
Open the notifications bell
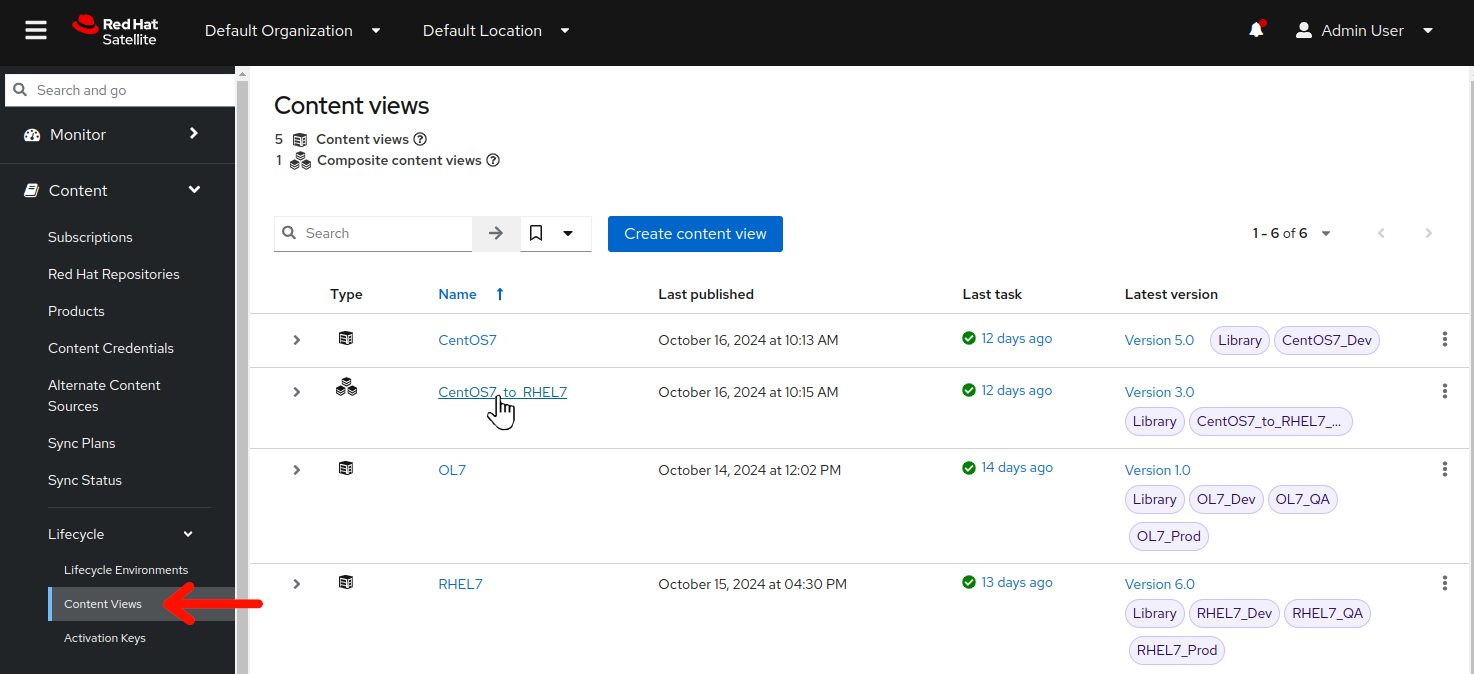point(1257,30)
